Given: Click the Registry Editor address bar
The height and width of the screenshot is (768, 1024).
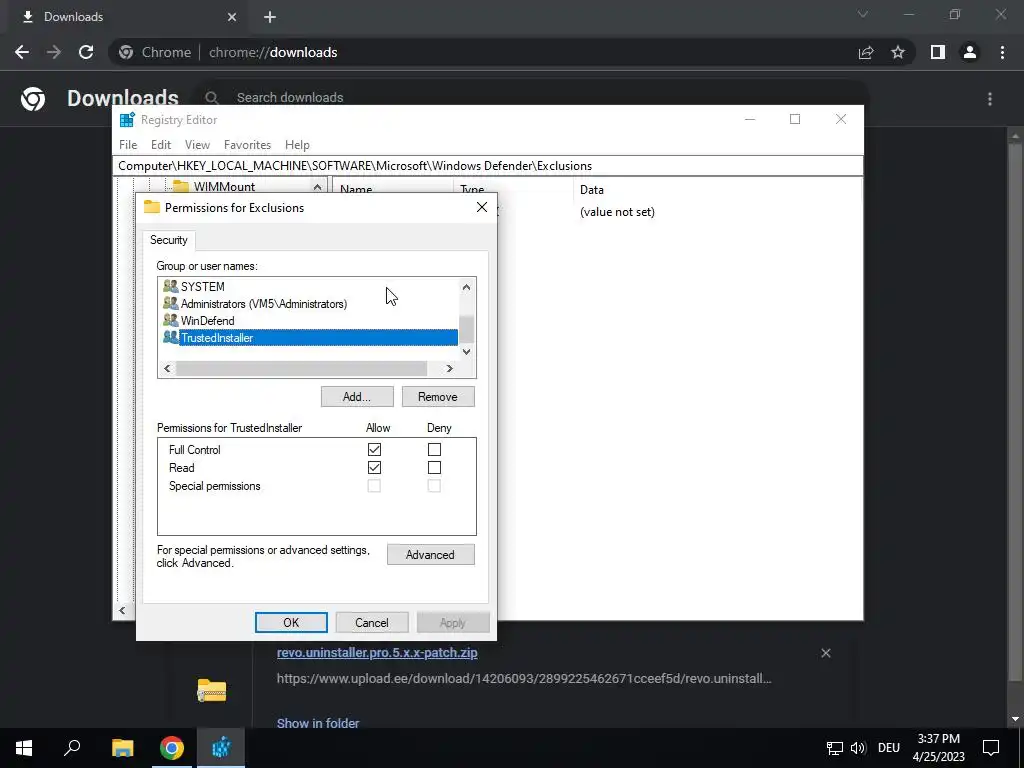Looking at the screenshot, I should [488, 166].
